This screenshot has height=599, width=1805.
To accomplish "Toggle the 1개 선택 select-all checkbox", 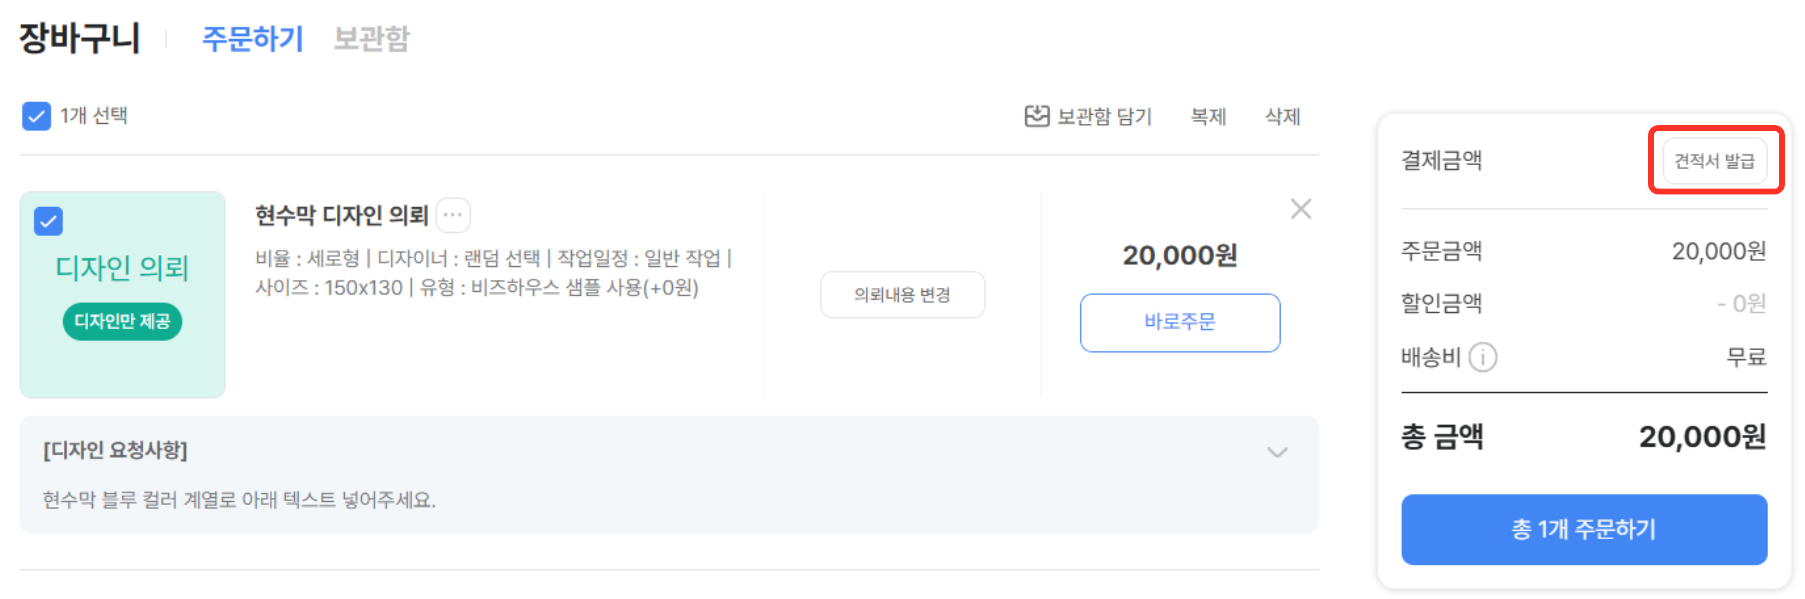I will 36,116.
